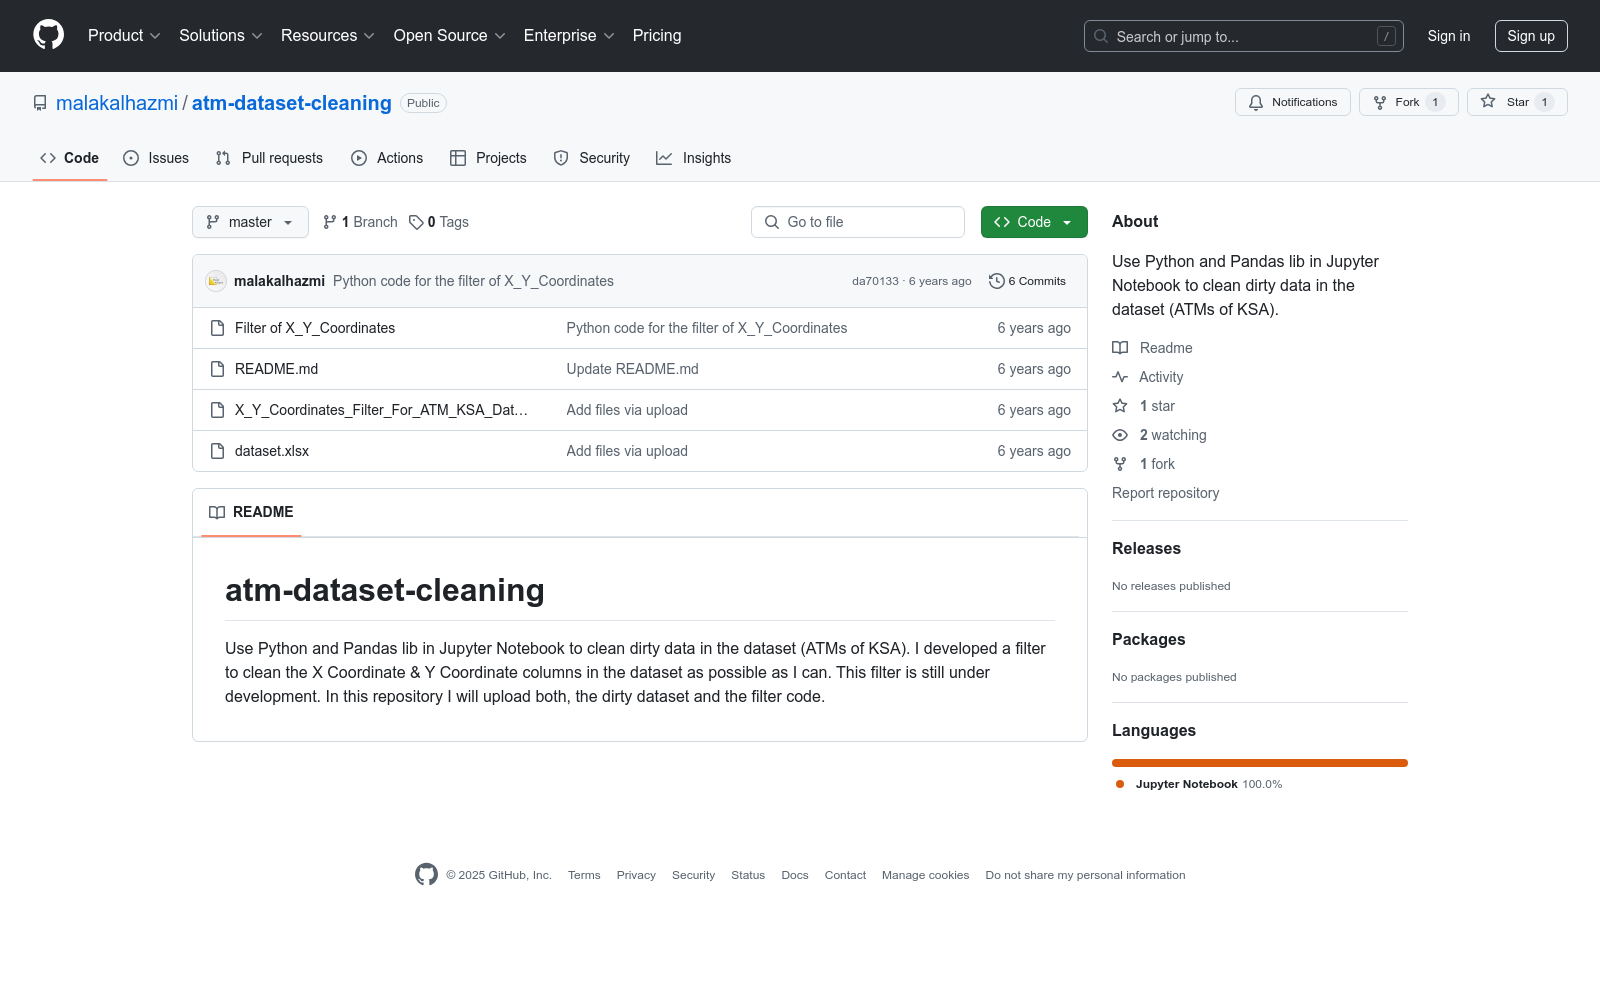Star the atm-dataset-cleaning repository
This screenshot has width=1600, height=1000.
(1517, 102)
